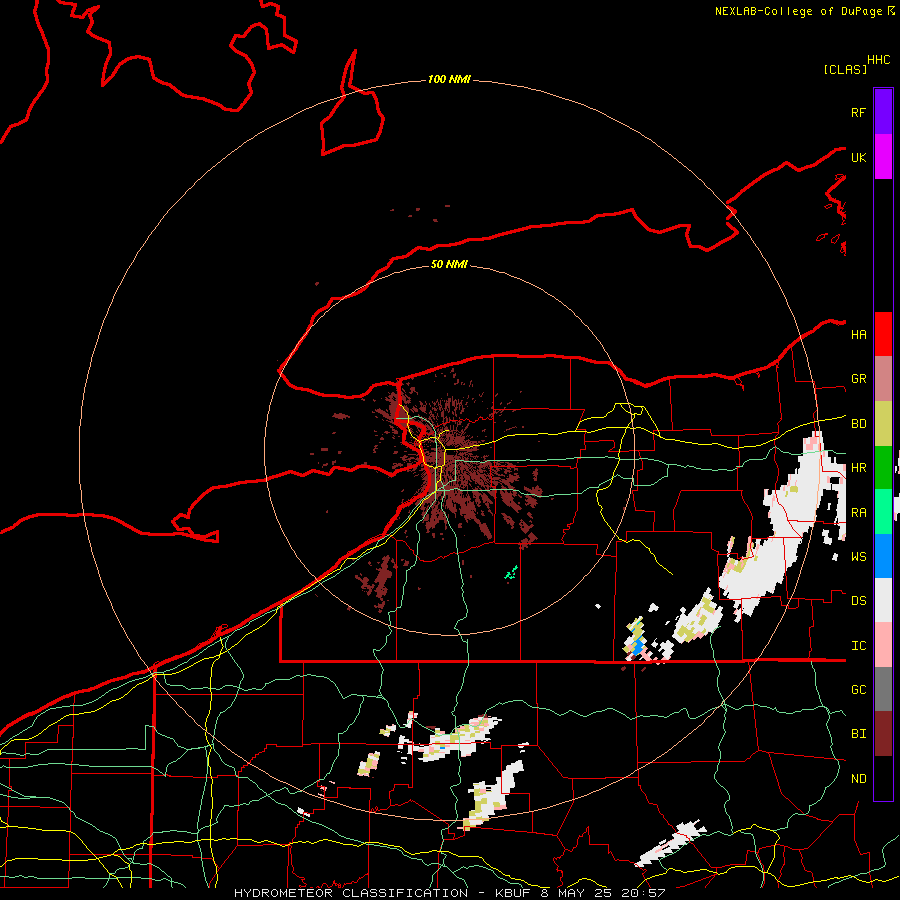Click the "HHC" product label
Image resolution: width=900 pixels, height=900 pixels.
tap(879, 60)
